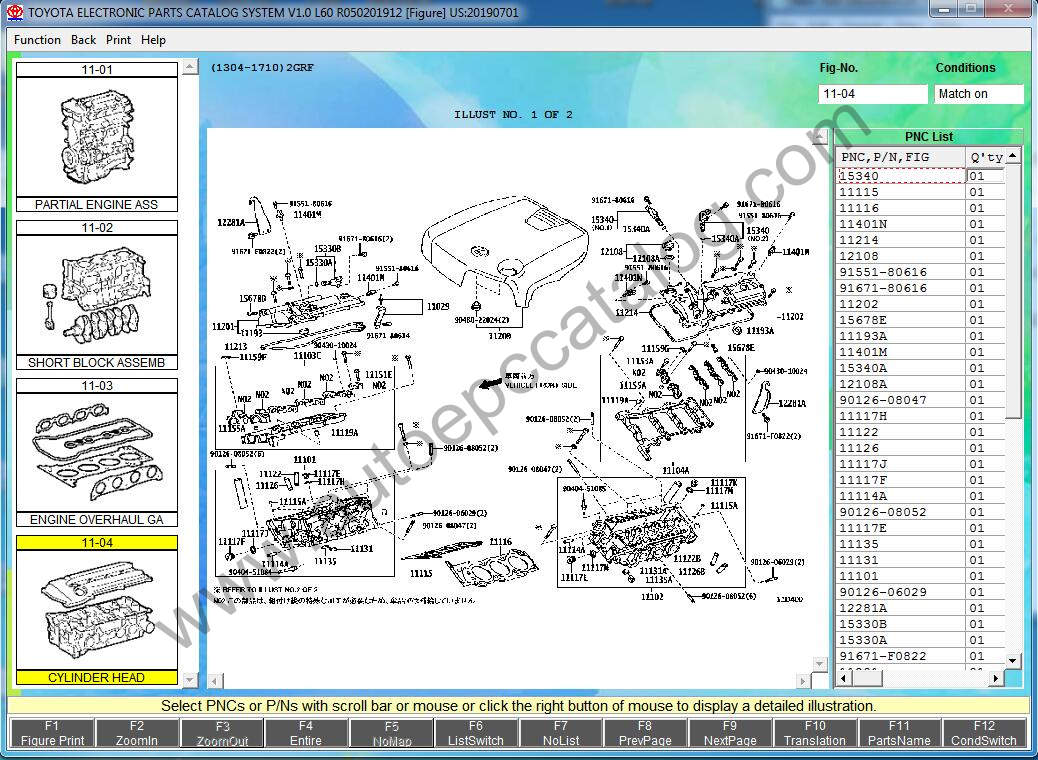Click F8 PrevPage button

(x=645, y=733)
